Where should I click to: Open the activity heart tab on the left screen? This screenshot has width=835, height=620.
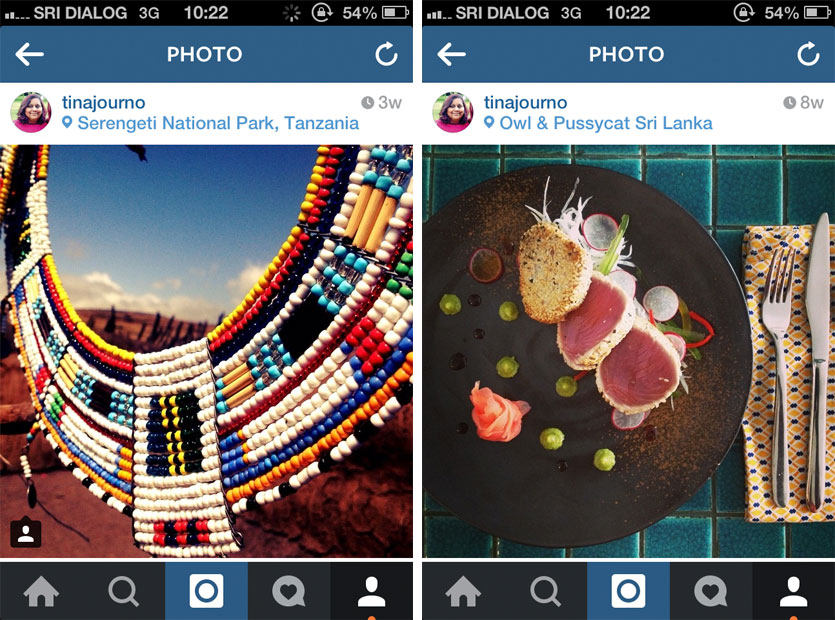[x=289, y=591]
